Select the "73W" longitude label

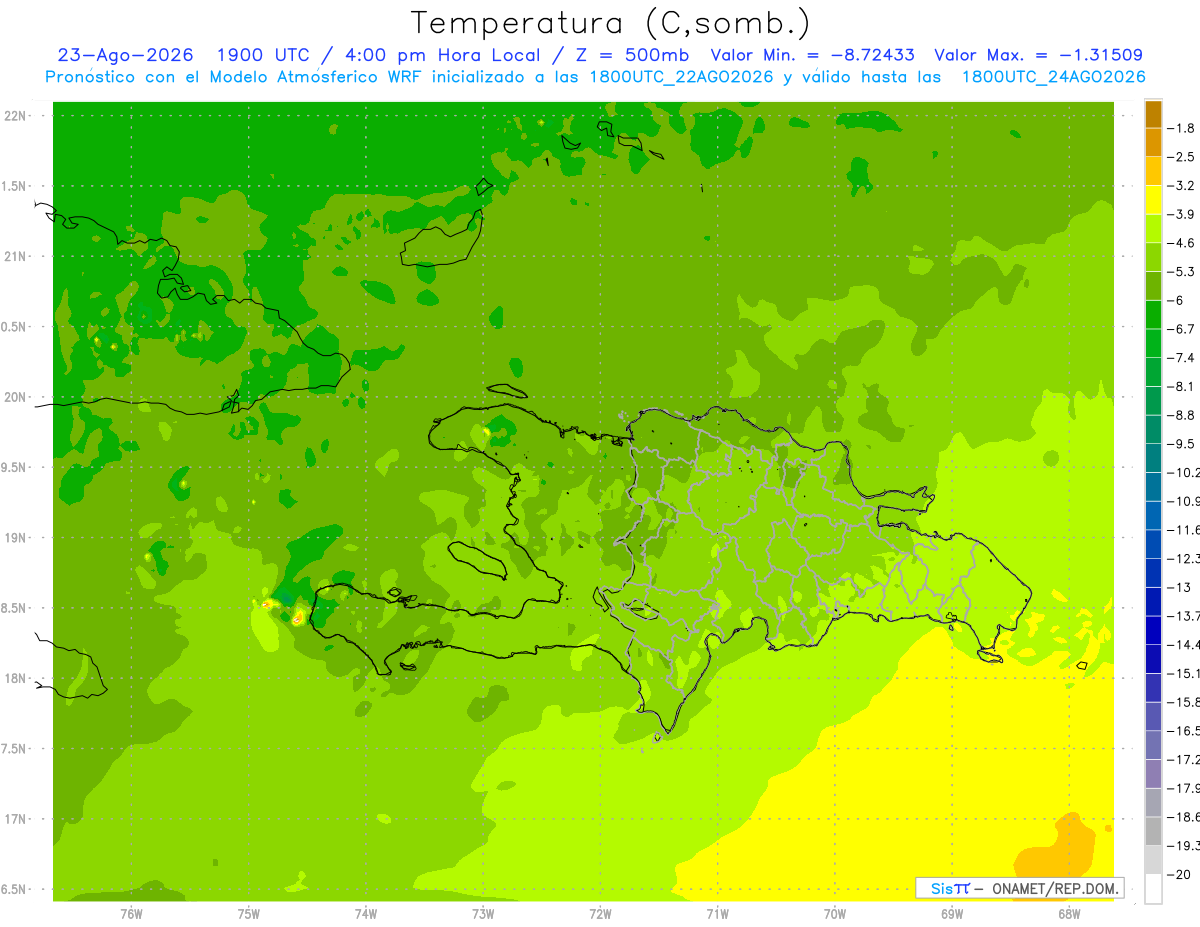(x=483, y=914)
